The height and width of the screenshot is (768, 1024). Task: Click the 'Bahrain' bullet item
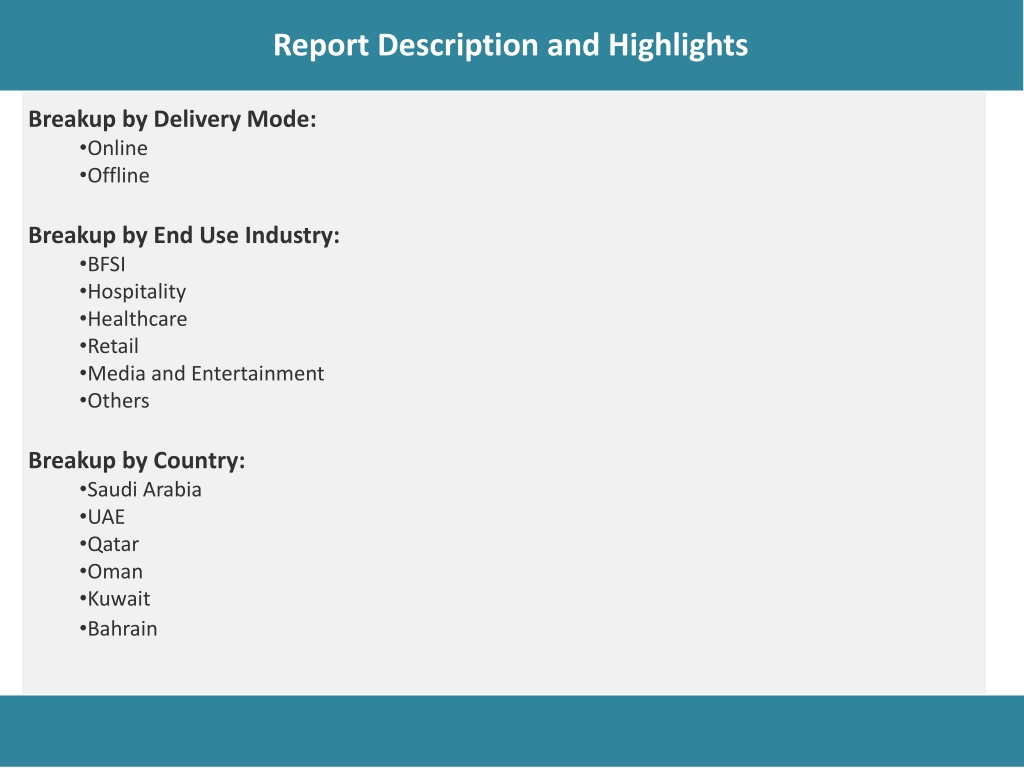(118, 629)
